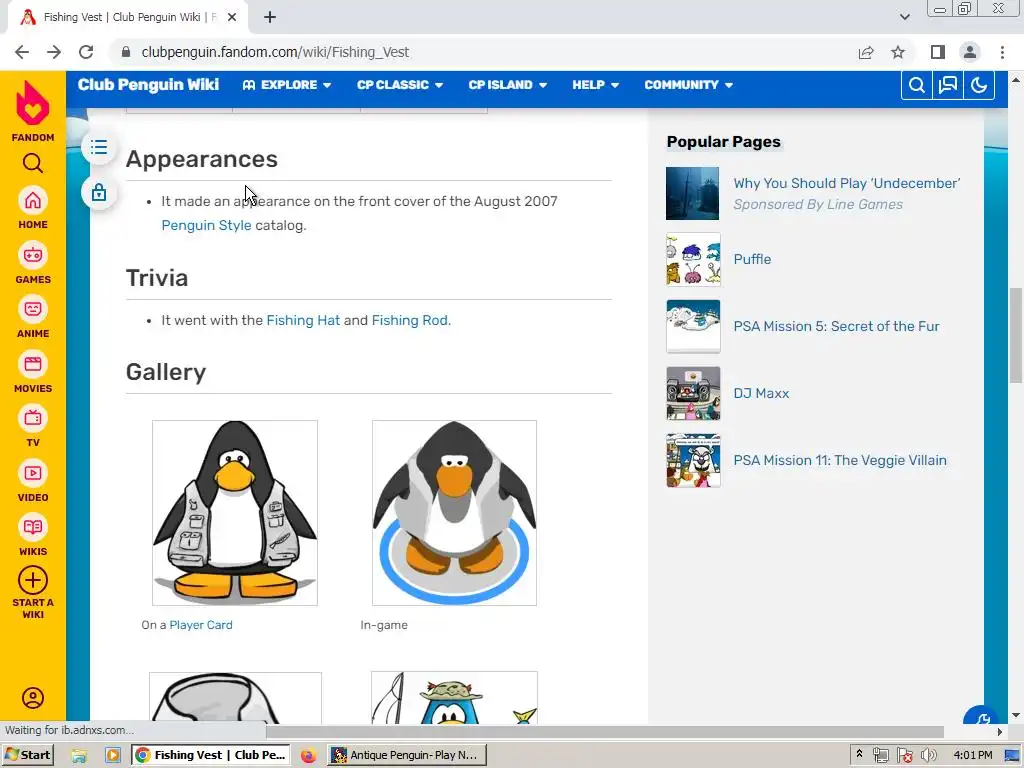Open the Puffle popular page link
1024x768 pixels.
752,259
